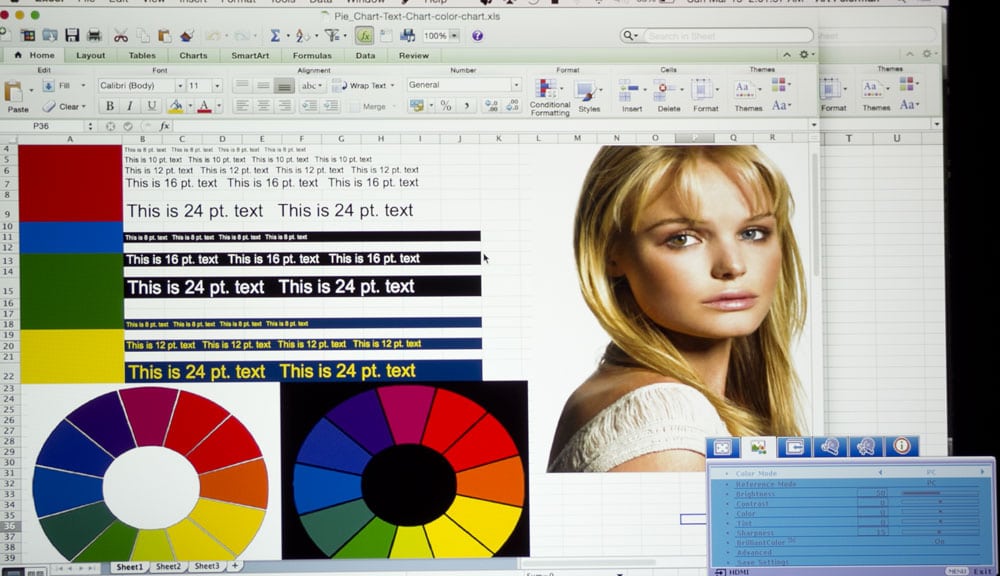Viewport: 1000px width, 576px height.
Task: Select the Sheet2 worksheet tab
Action: click(168, 566)
